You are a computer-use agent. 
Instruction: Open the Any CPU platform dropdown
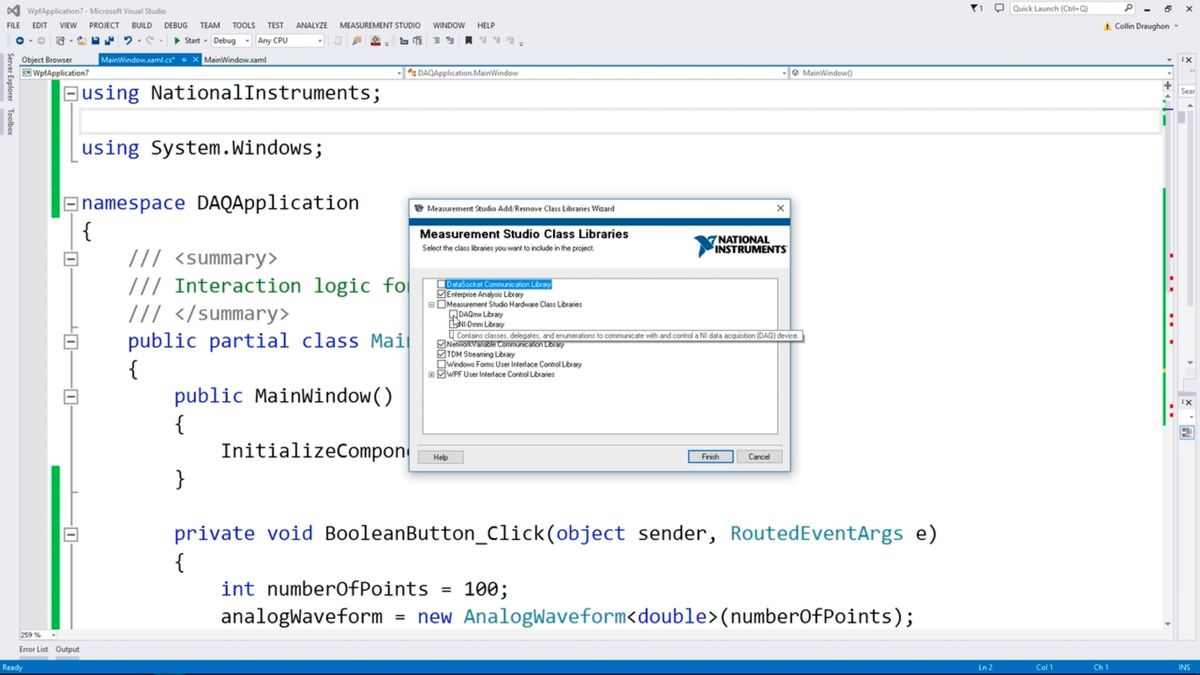coord(290,40)
